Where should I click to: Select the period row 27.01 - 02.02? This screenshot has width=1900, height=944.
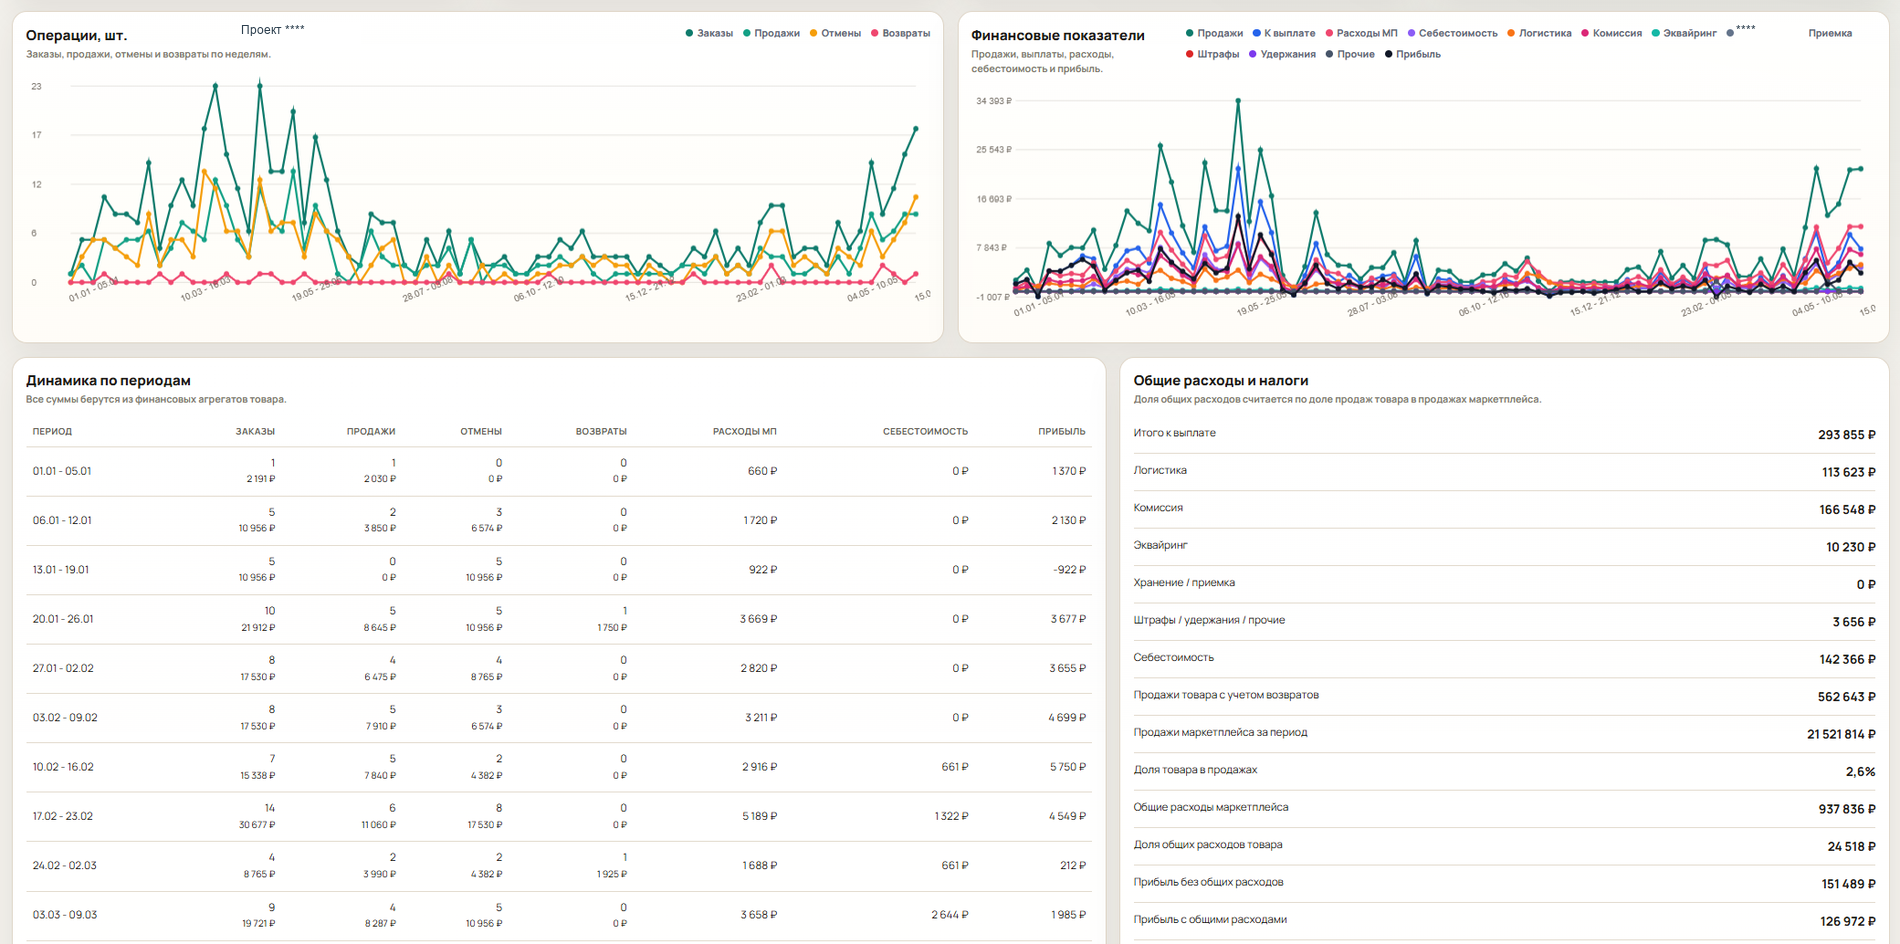[x=559, y=668]
